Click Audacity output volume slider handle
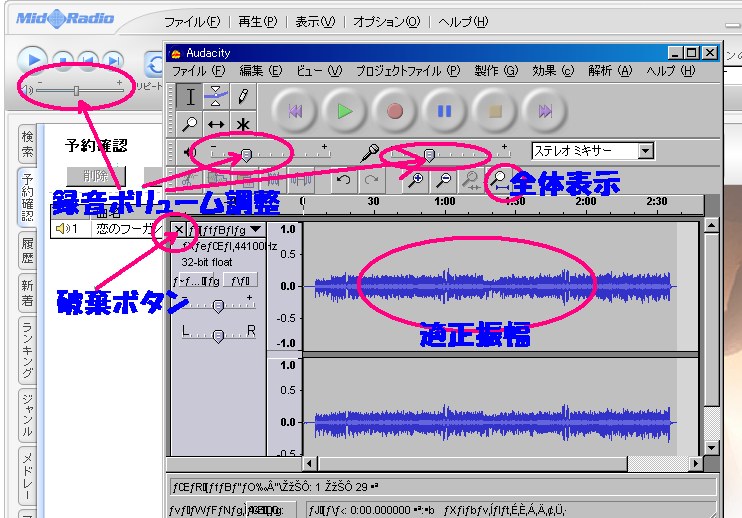 click(246, 155)
